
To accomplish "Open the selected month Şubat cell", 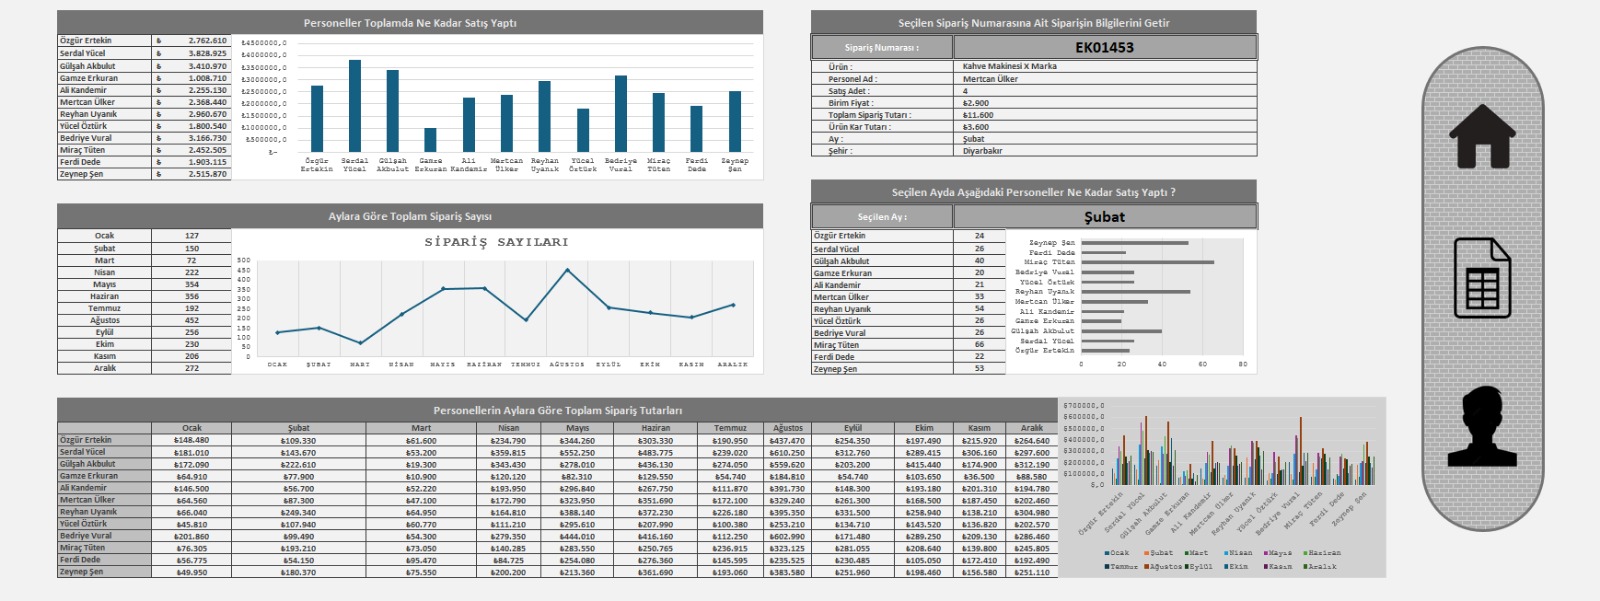I will [1104, 217].
